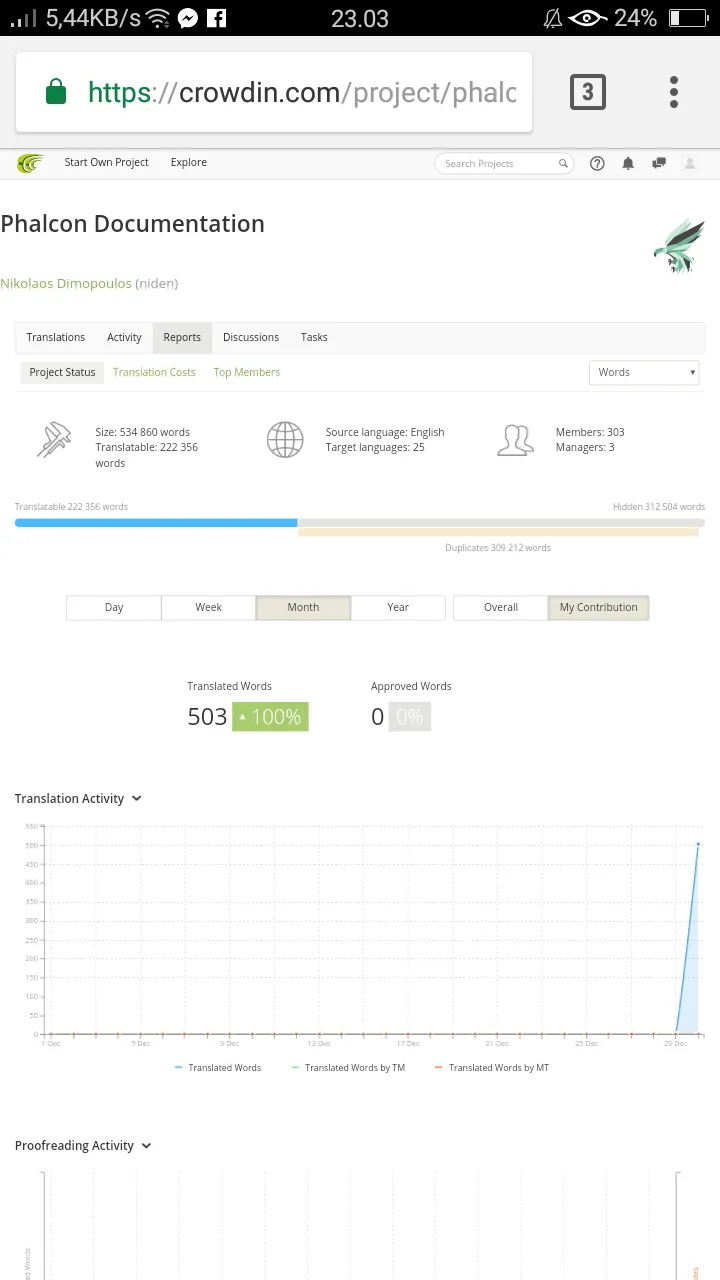This screenshot has width=720, height=1280.
Task: Click Start Own Project link
Action: (106, 162)
